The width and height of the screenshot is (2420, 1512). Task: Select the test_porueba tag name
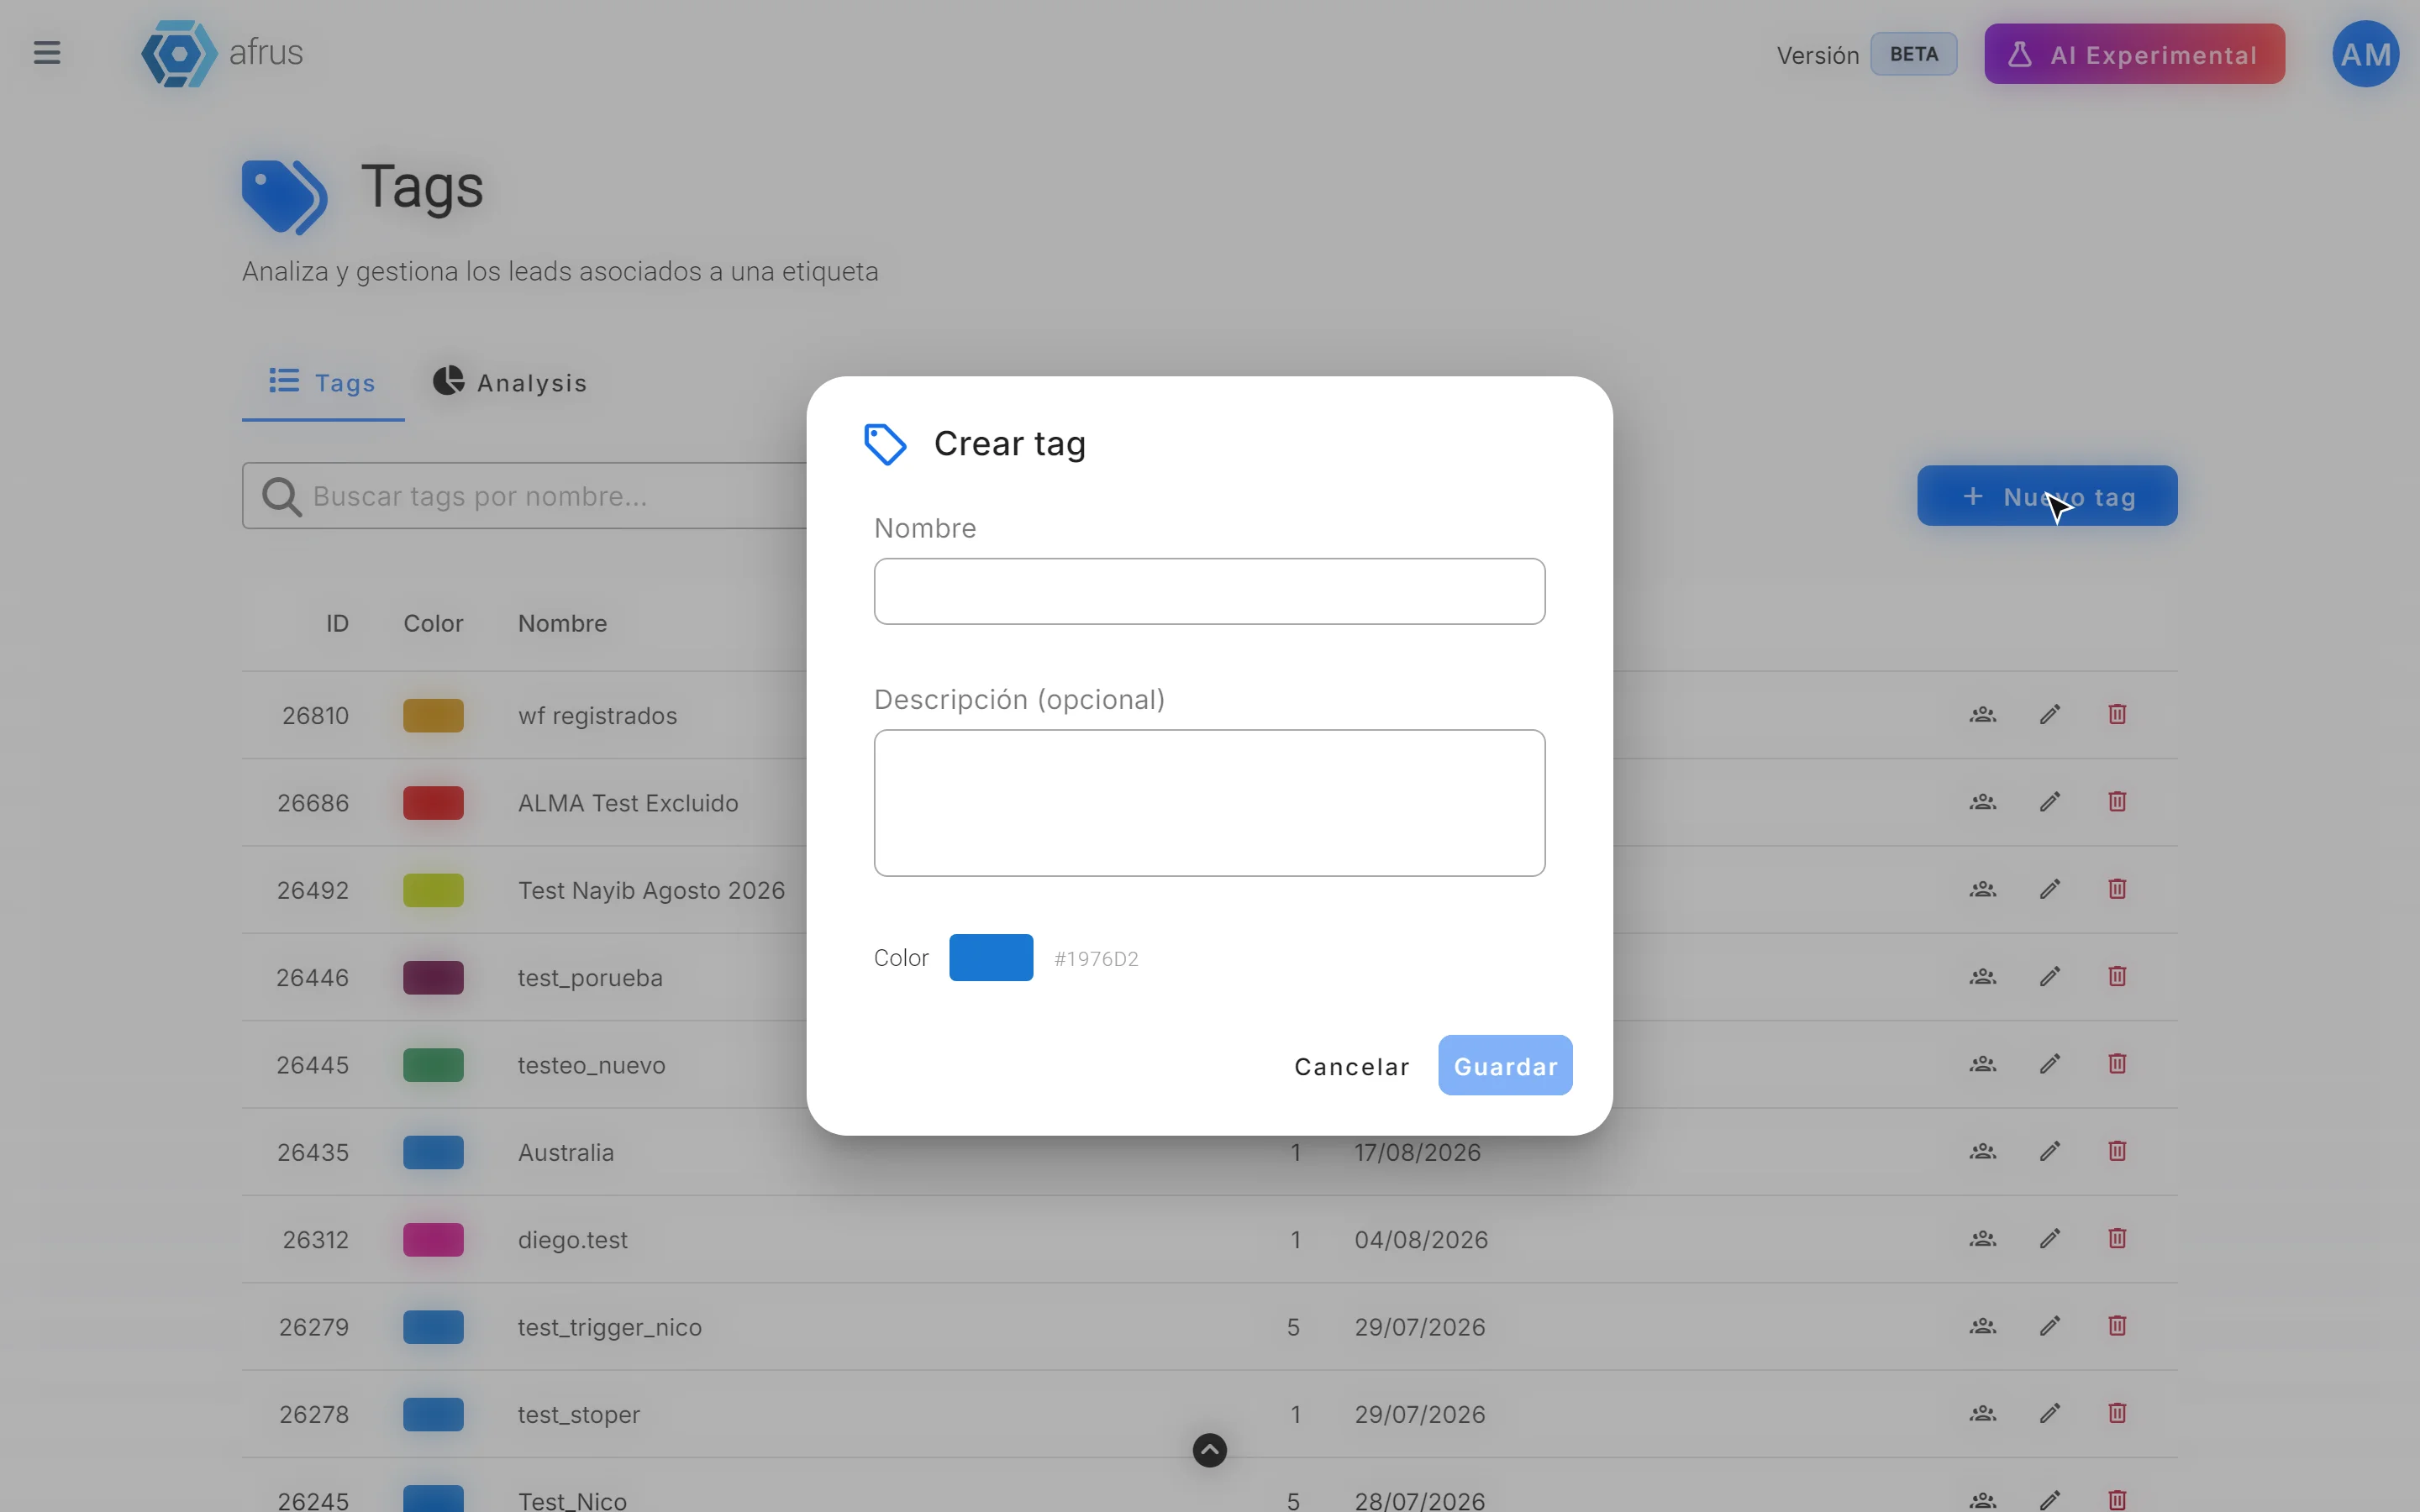coord(590,978)
